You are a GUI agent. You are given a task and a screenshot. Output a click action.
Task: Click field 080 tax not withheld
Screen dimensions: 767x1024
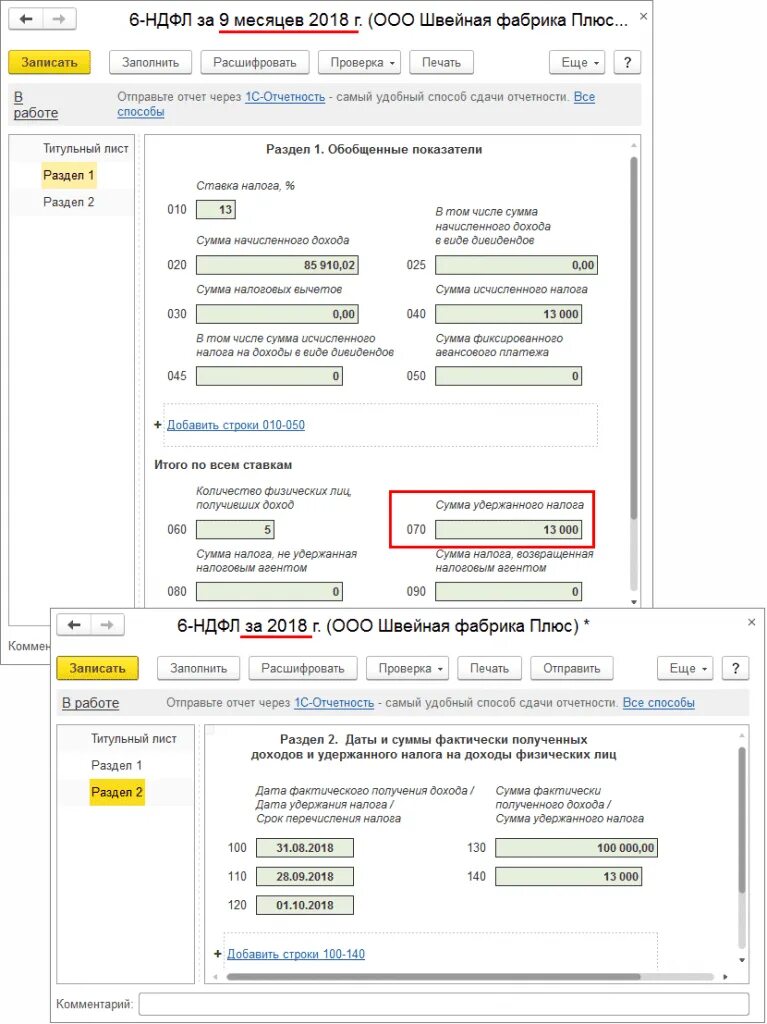[x=269, y=592]
